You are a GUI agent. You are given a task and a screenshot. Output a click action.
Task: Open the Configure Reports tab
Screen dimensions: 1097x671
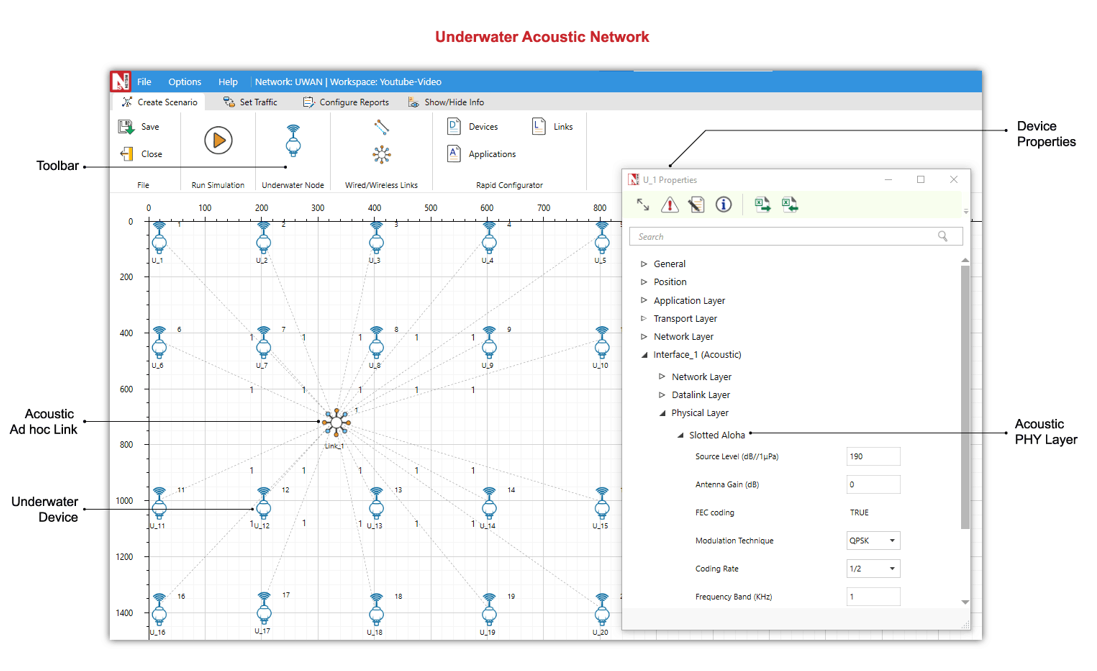(345, 102)
